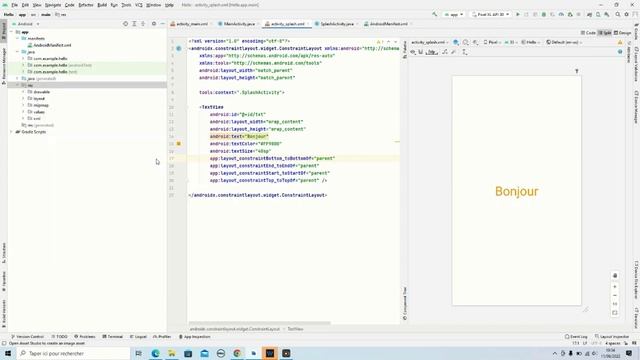This screenshot has height=360, width=640.
Task: Select the Bonjour text in preview
Action: click(x=516, y=191)
